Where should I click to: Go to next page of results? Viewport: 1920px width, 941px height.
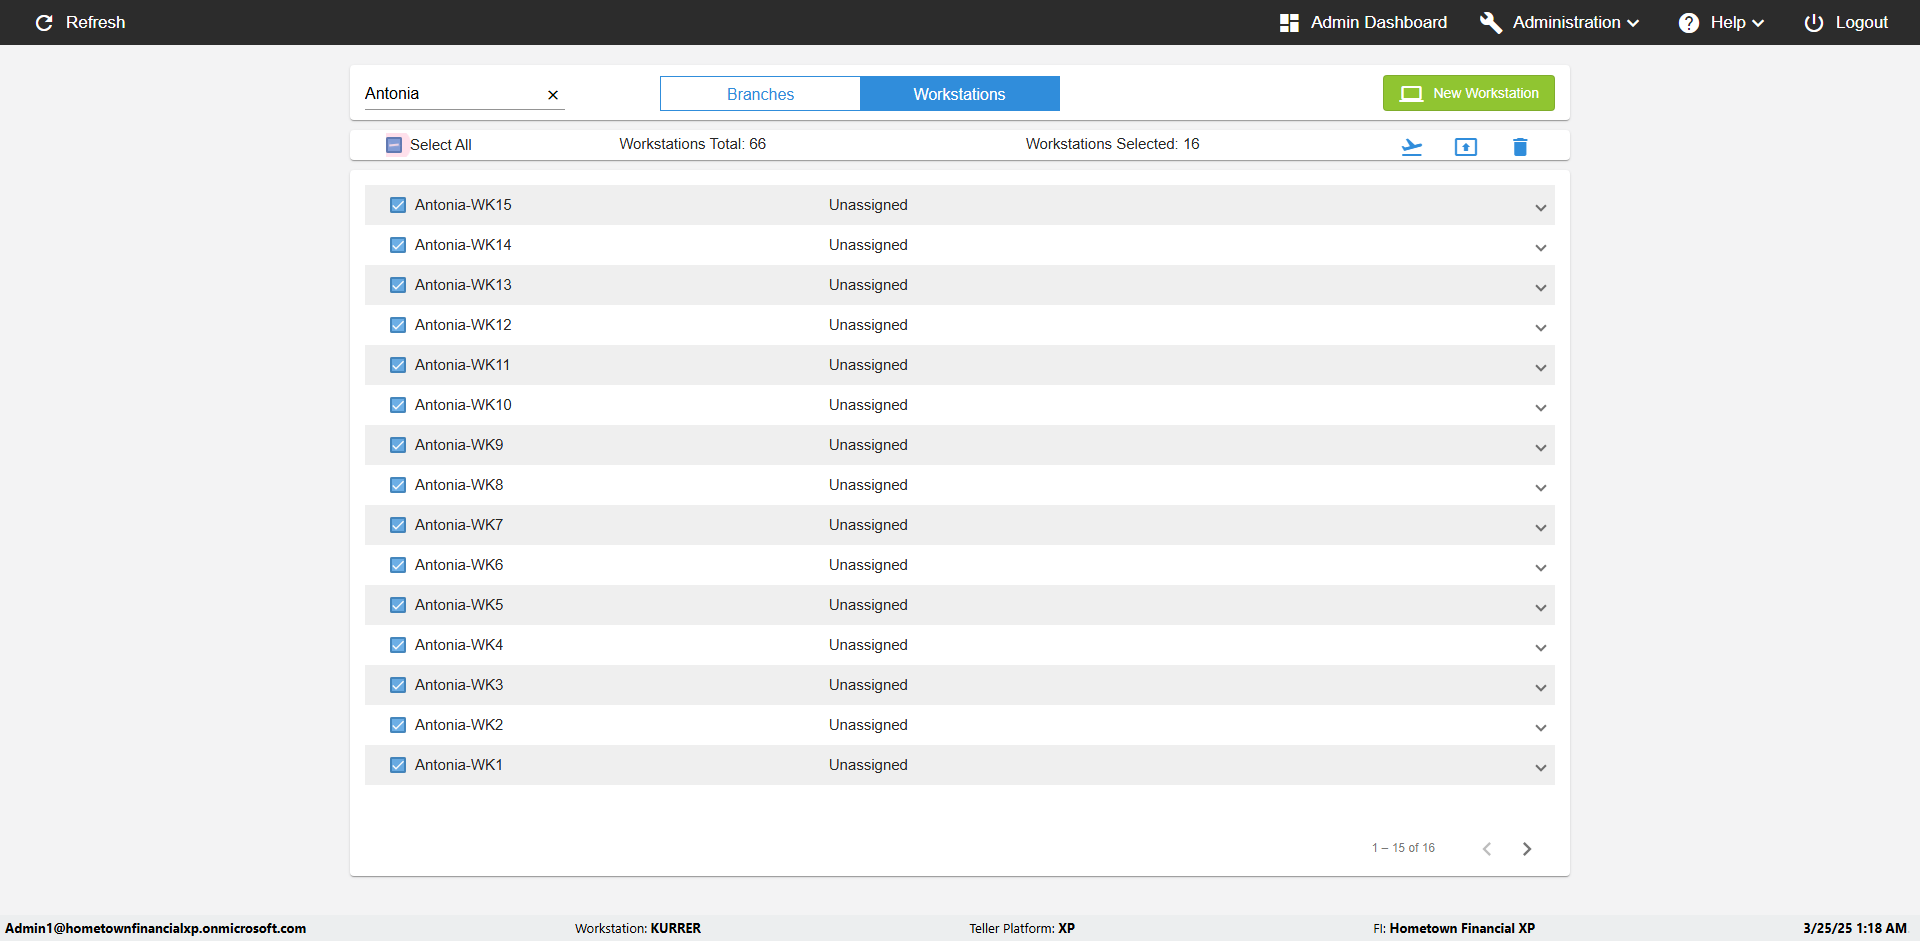[x=1527, y=849]
